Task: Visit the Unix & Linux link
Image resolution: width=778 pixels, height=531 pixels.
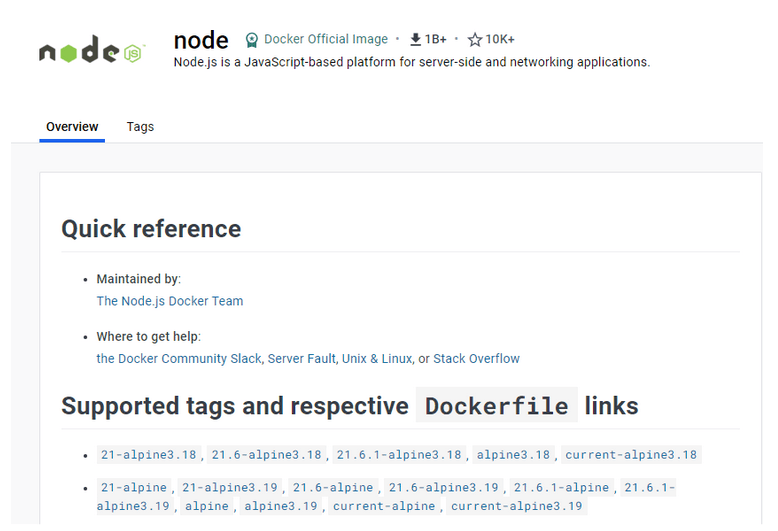Action: coord(377,359)
